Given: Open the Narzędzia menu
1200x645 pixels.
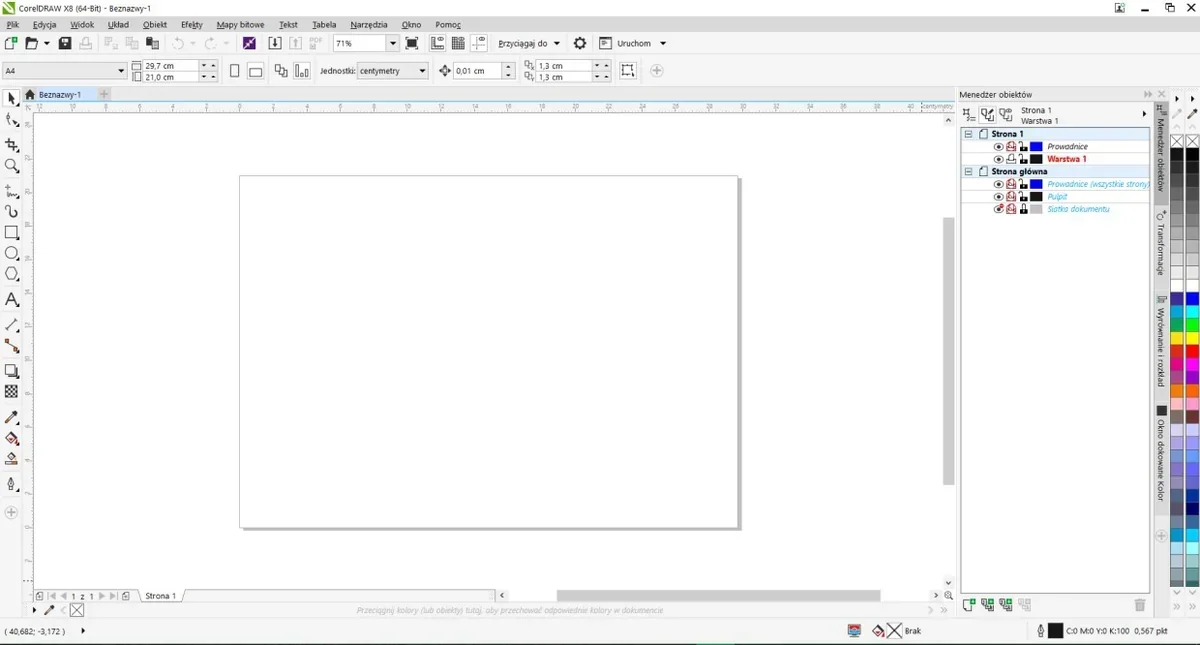Looking at the screenshot, I should tap(369, 24).
